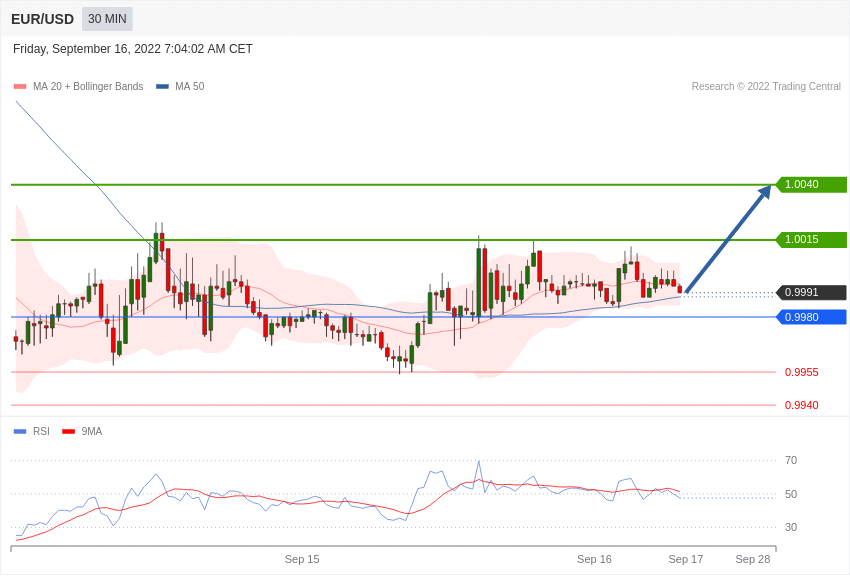Click the 9MA red legend swatch
The height and width of the screenshot is (576, 850).
69,432
